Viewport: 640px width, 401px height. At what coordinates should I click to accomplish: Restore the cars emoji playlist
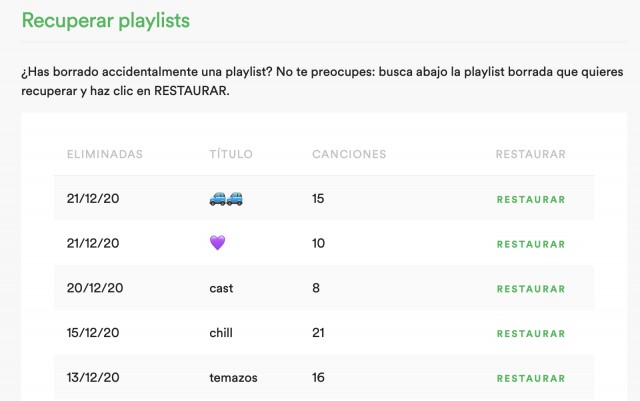coord(531,200)
